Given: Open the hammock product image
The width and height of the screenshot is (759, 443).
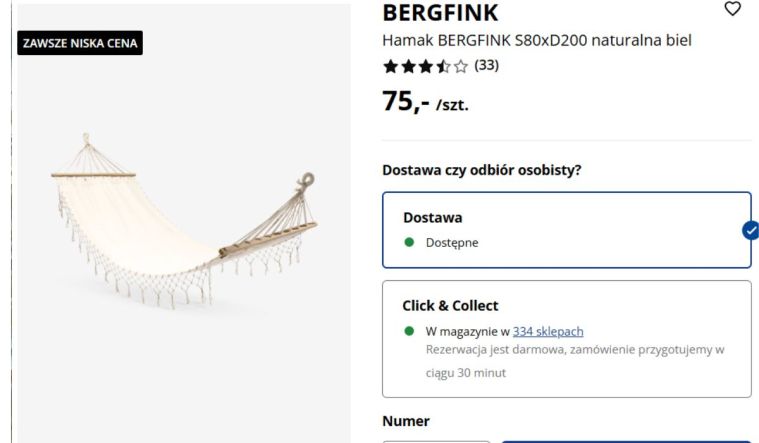Looking at the screenshot, I should 184,230.
